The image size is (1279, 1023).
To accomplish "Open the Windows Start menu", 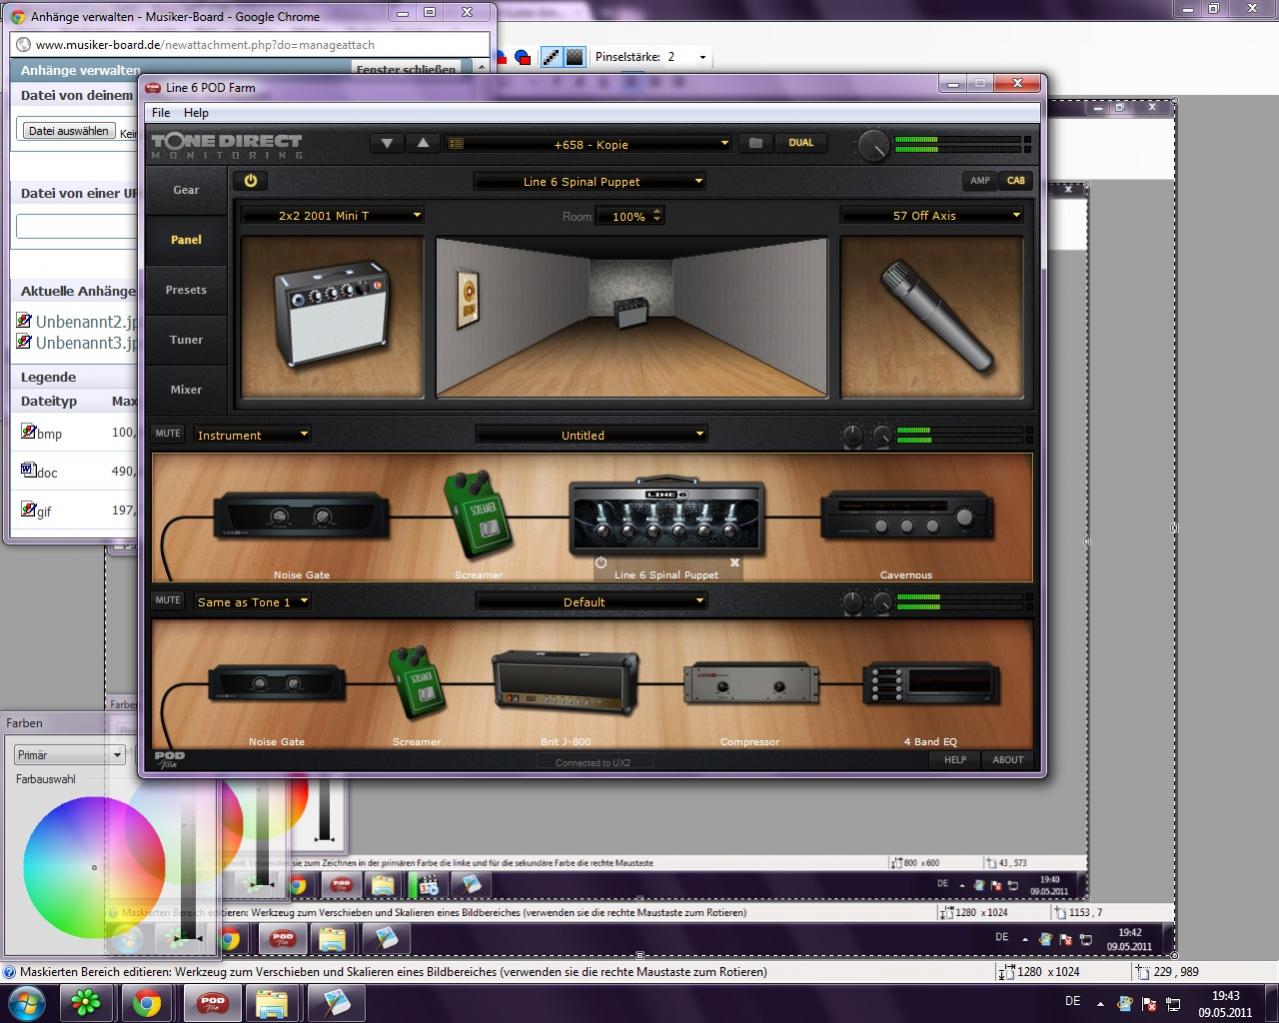I will [x=25, y=1002].
